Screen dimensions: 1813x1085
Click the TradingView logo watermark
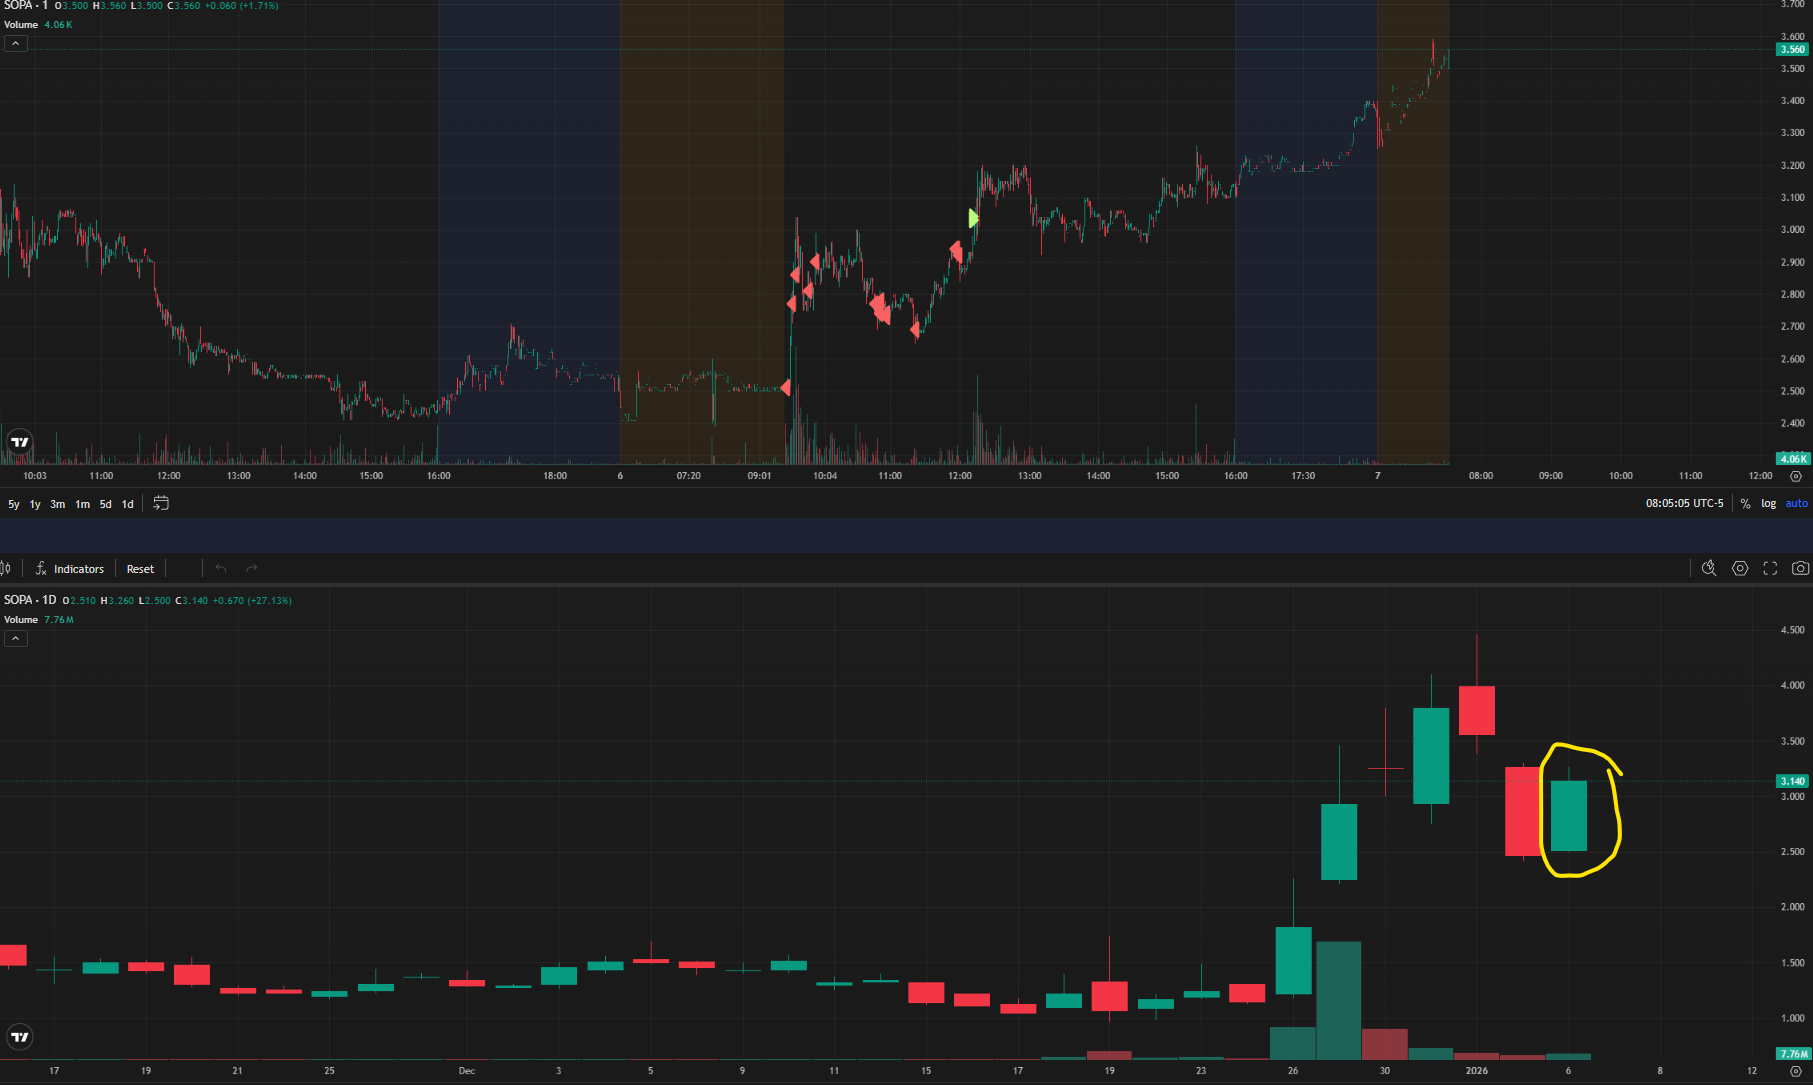(x=18, y=441)
